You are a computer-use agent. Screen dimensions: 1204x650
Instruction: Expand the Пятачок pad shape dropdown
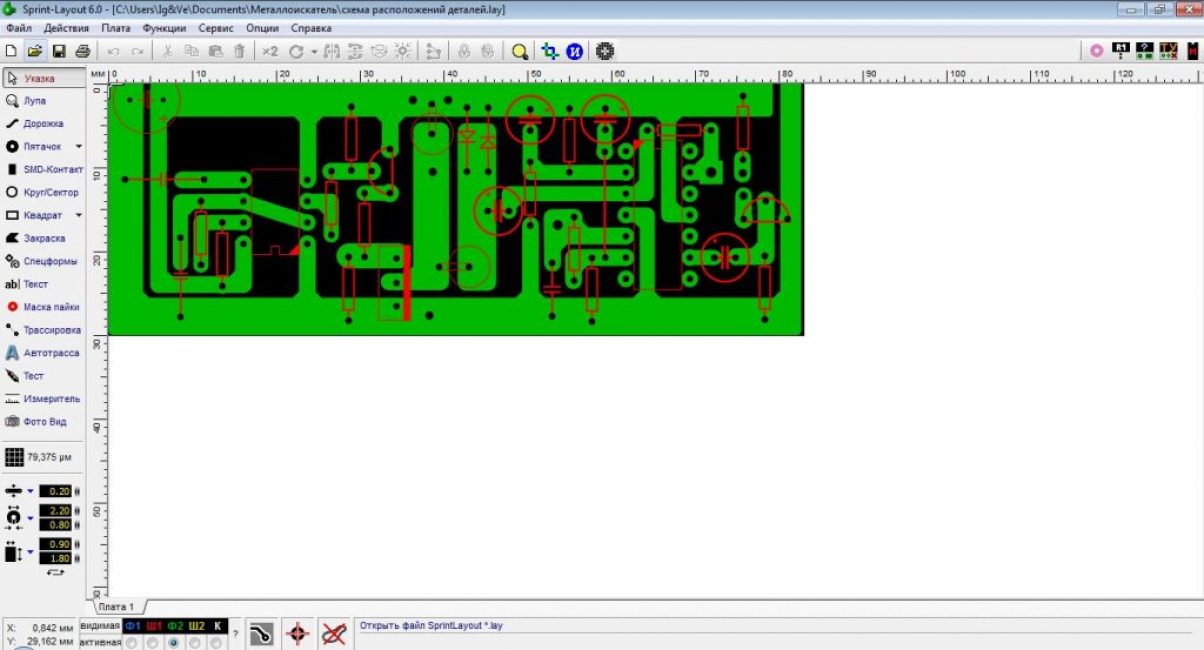pos(79,147)
